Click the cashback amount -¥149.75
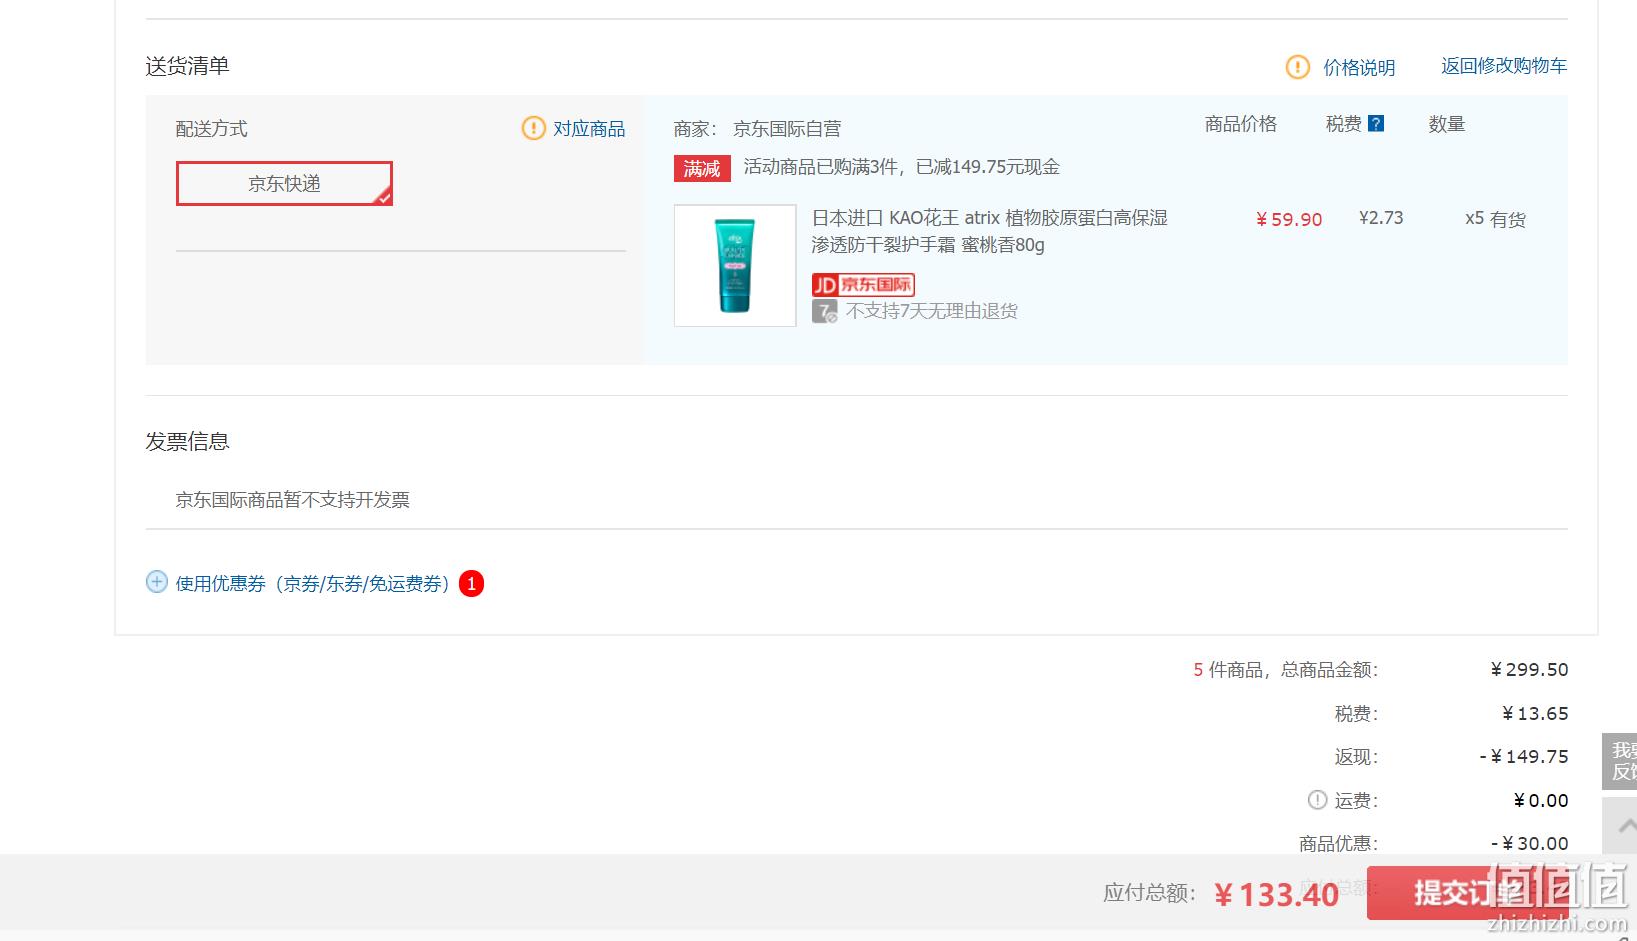The image size is (1637, 941). point(1524,757)
